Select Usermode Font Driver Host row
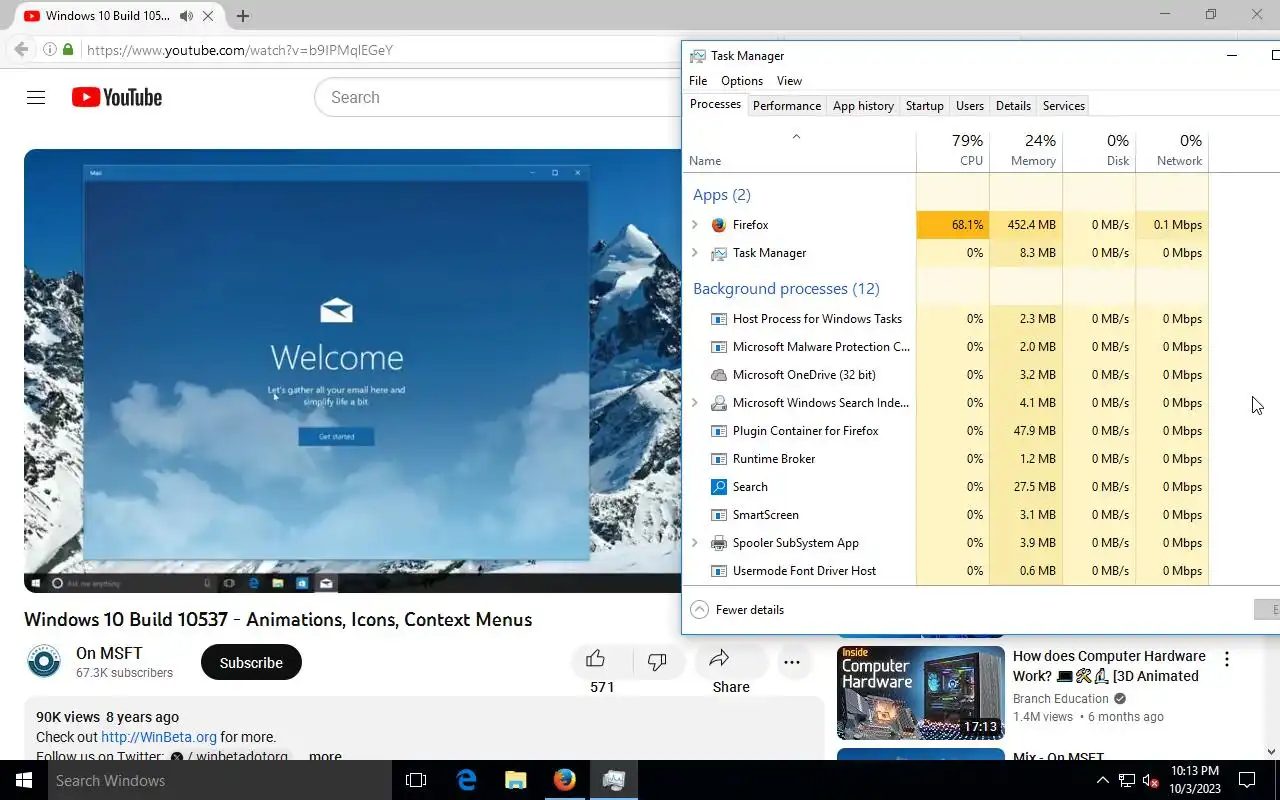The height and width of the screenshot is (800, 1280). [946, 571]
